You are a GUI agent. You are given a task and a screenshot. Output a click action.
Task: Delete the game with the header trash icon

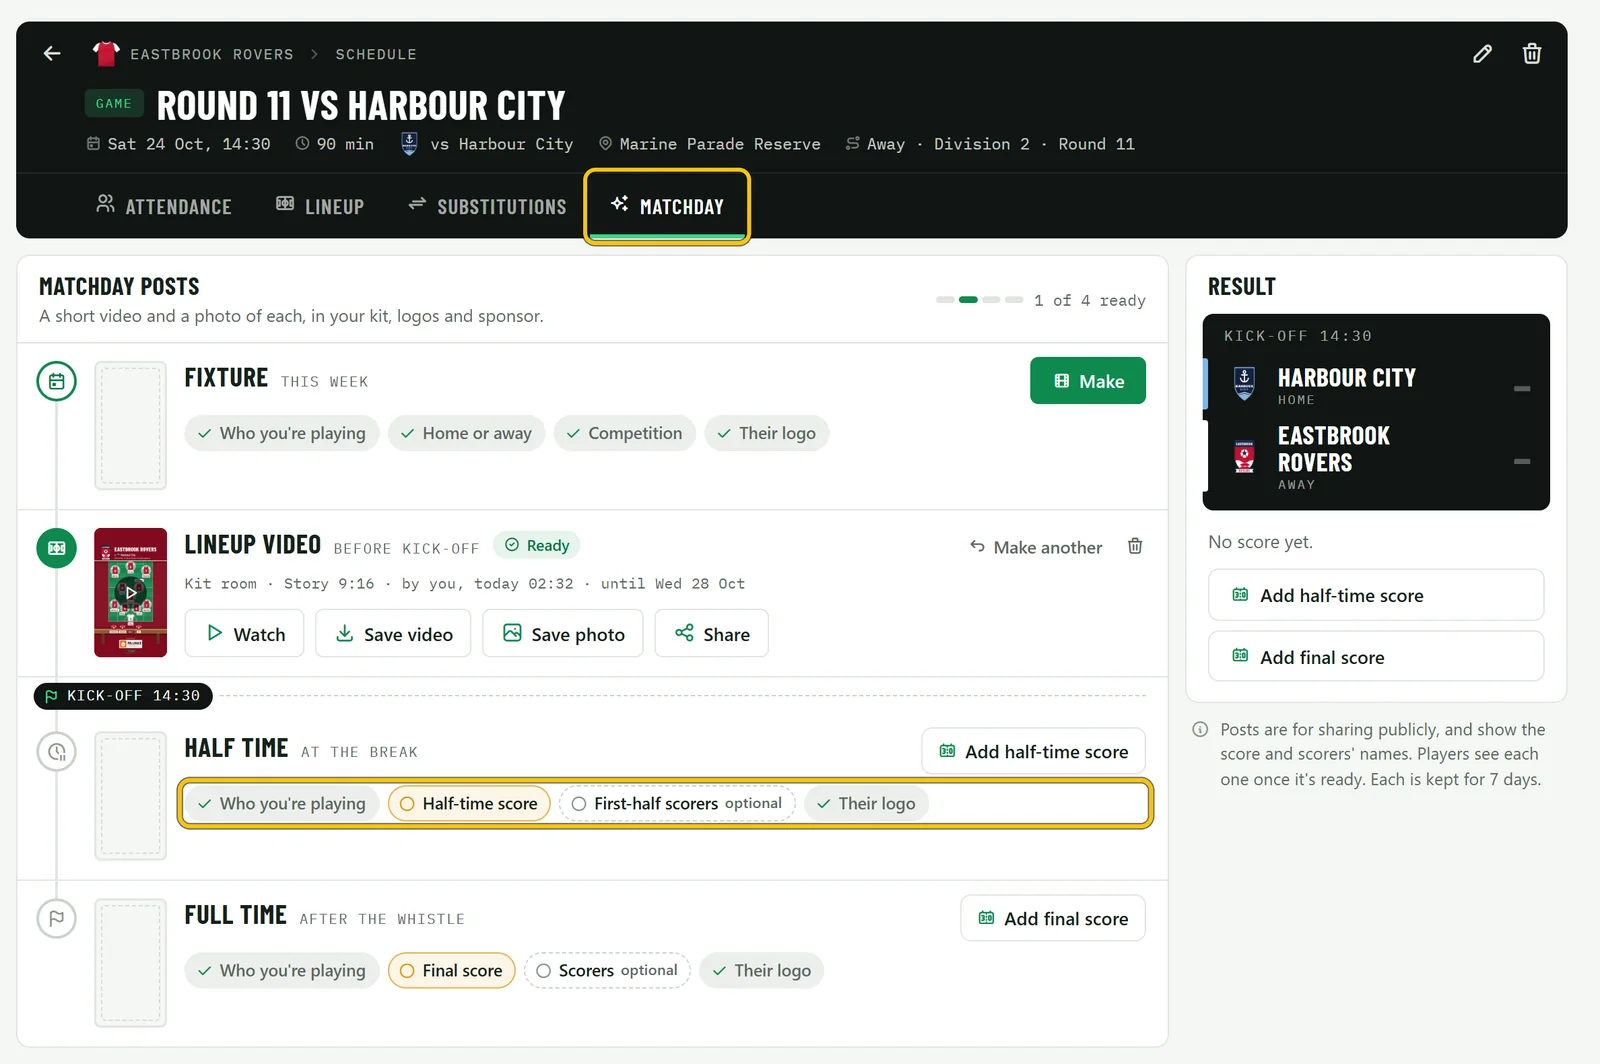coord(1532,54)
